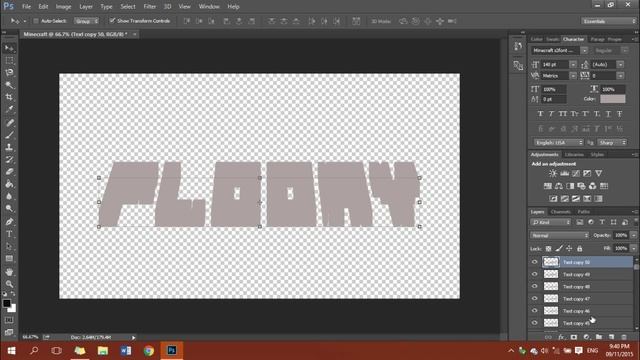Select the Horizontal Type tool
Screen dimensions: 640x360
click(x=9, y=234)
